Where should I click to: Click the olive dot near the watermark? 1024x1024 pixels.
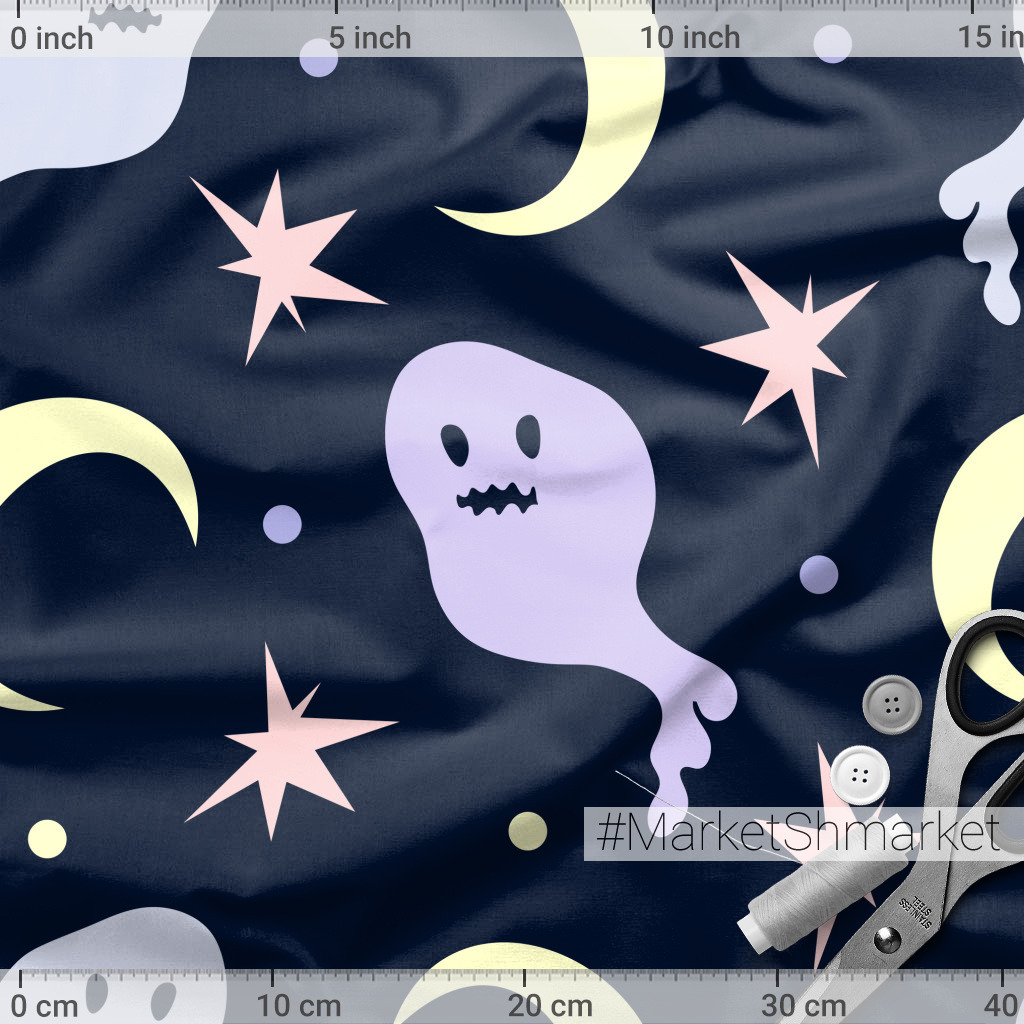pyautogui.click(x=527, y=830)
